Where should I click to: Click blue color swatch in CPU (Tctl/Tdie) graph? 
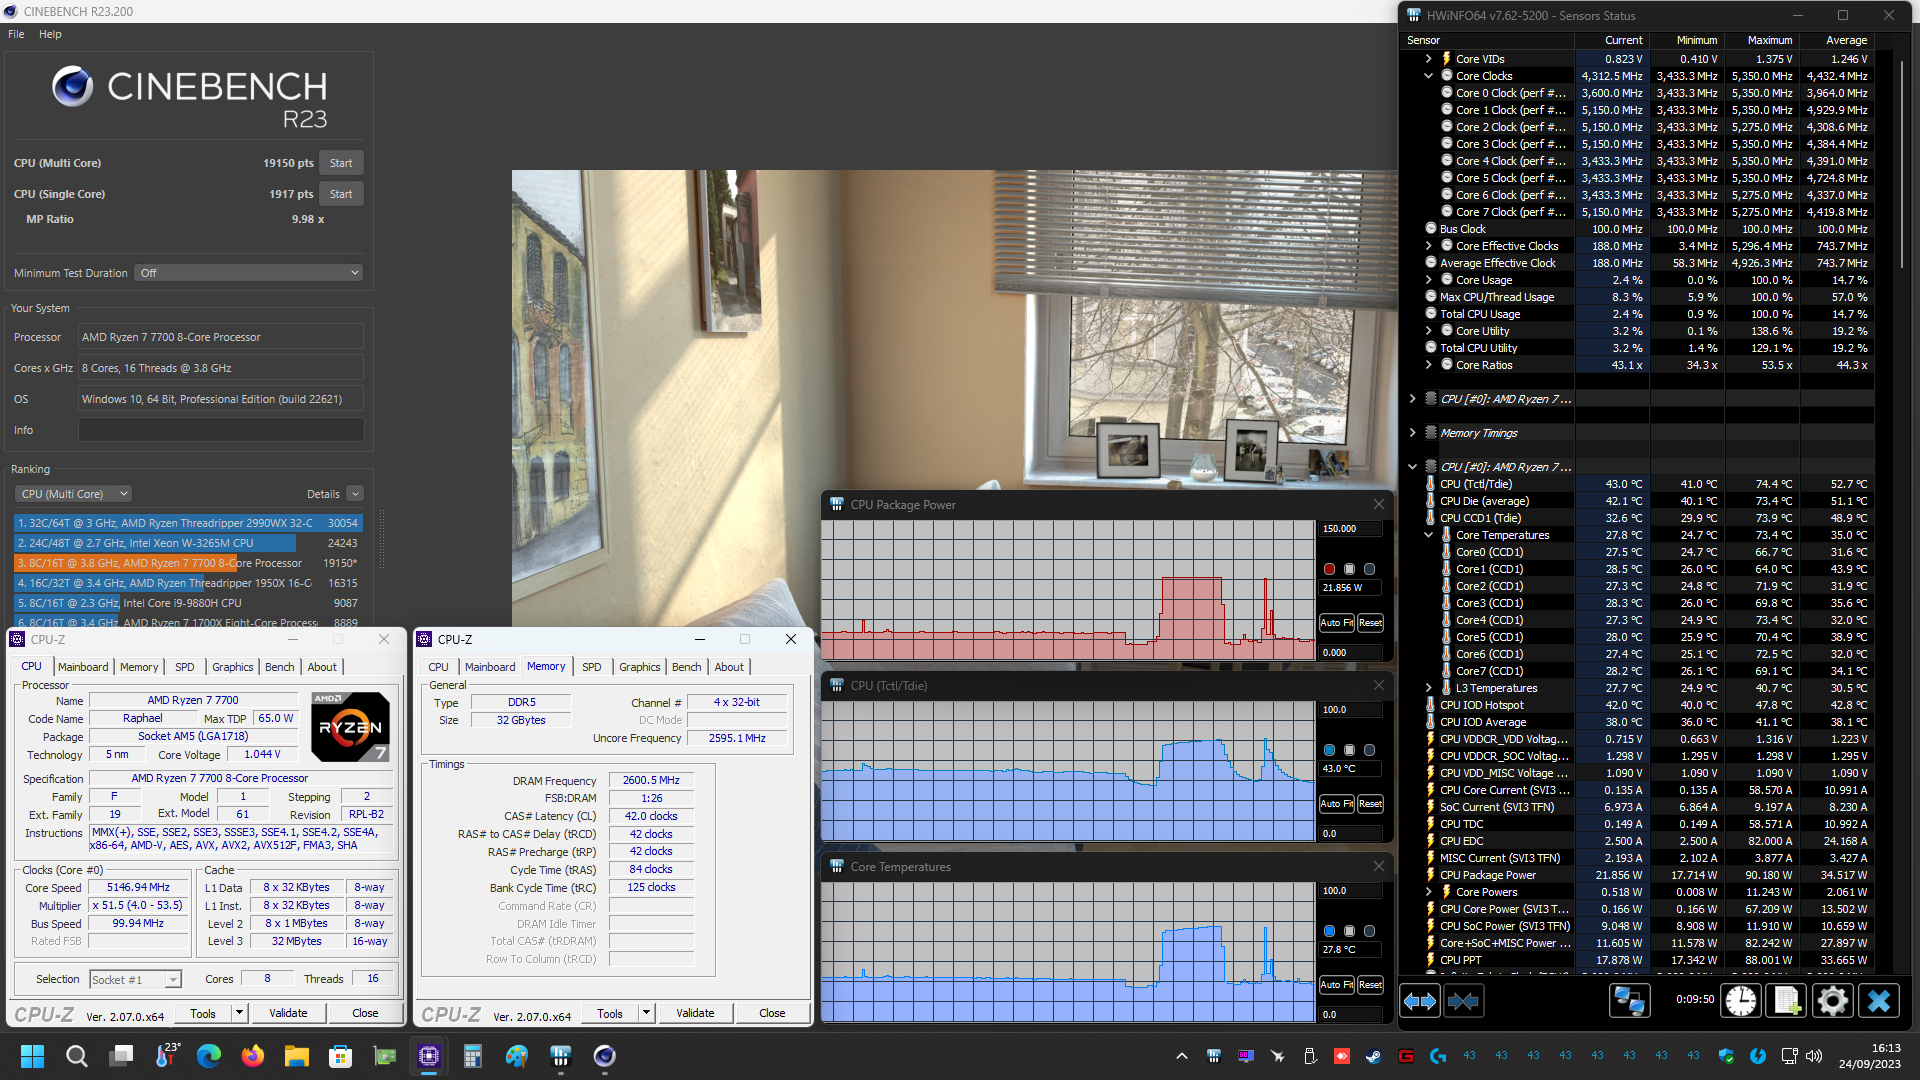(x=1330, y=751)
